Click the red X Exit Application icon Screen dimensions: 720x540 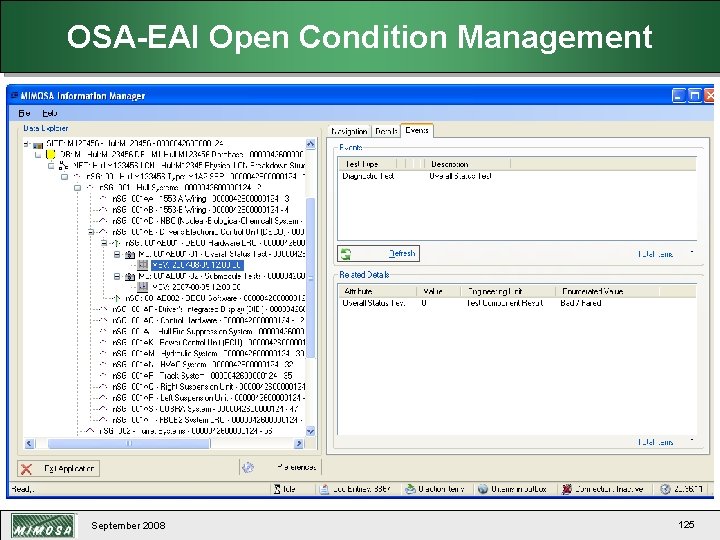point(27,469)
